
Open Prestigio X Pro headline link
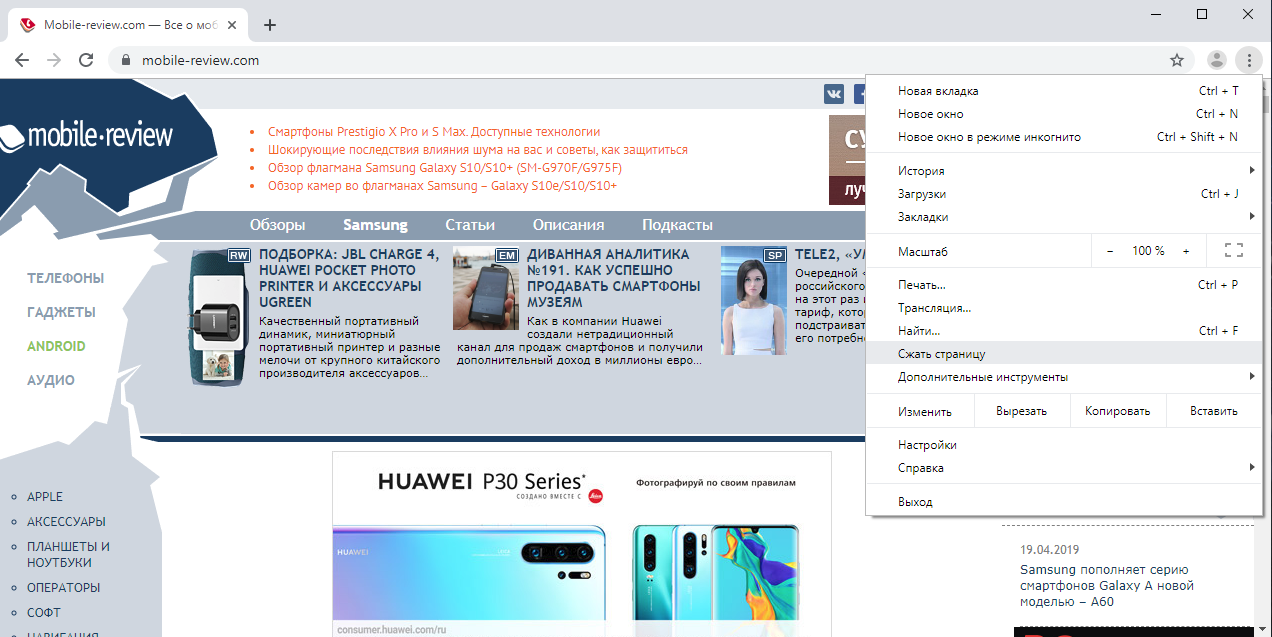(434, 132)
